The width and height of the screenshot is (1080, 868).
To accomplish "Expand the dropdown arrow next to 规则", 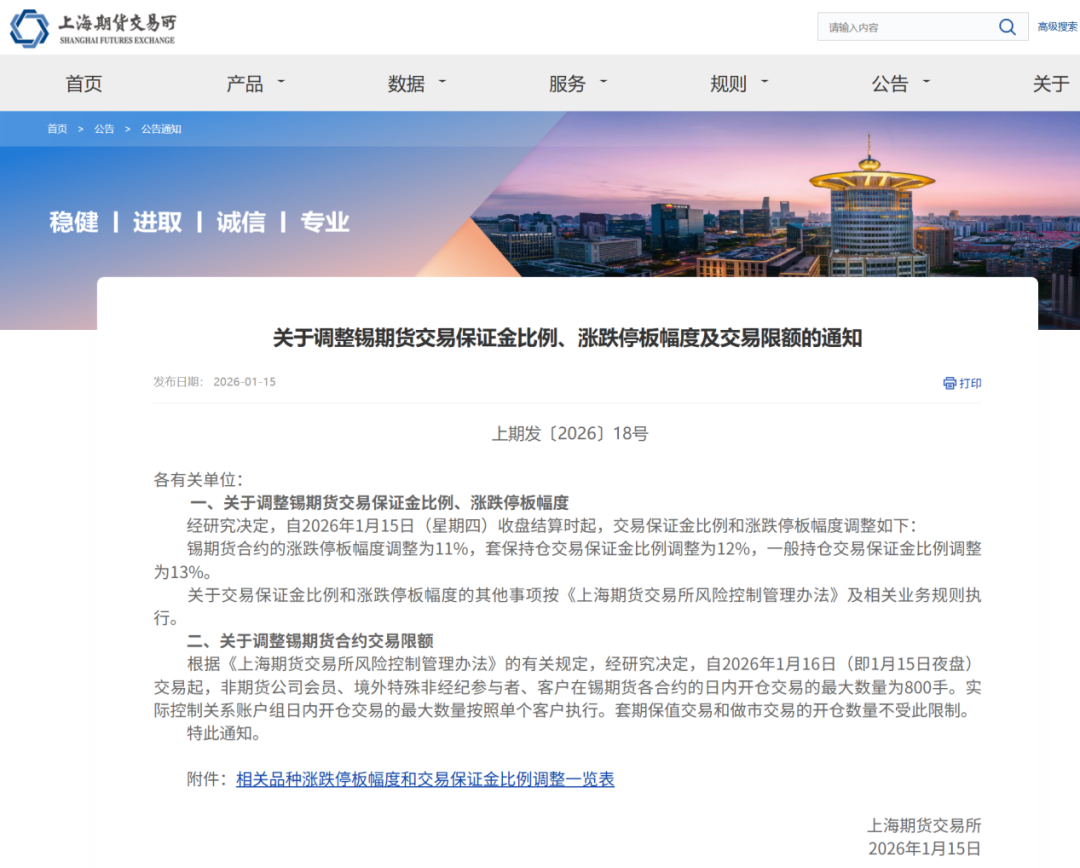I will tap(765, 81).
